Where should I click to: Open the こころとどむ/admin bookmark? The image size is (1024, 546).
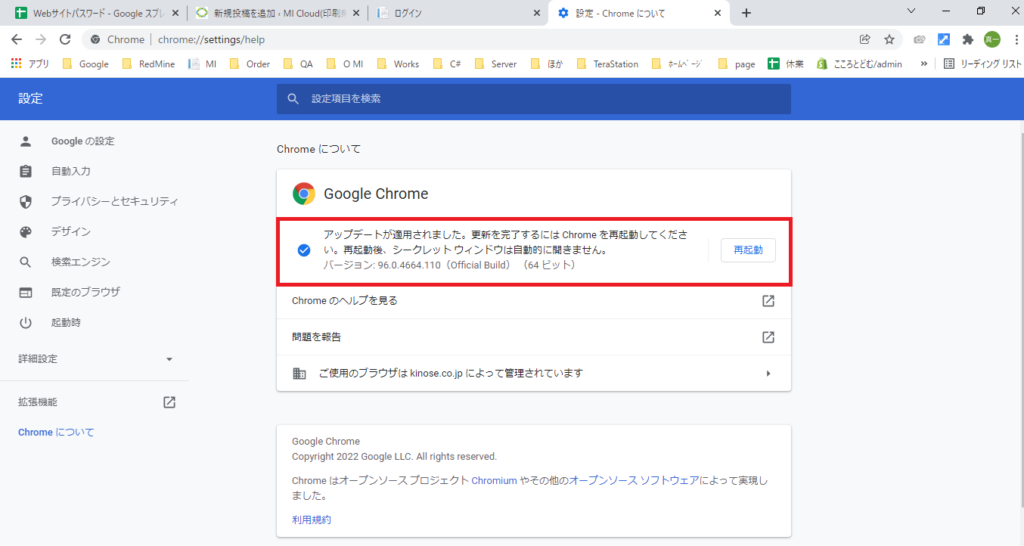(x=859, y=63)
